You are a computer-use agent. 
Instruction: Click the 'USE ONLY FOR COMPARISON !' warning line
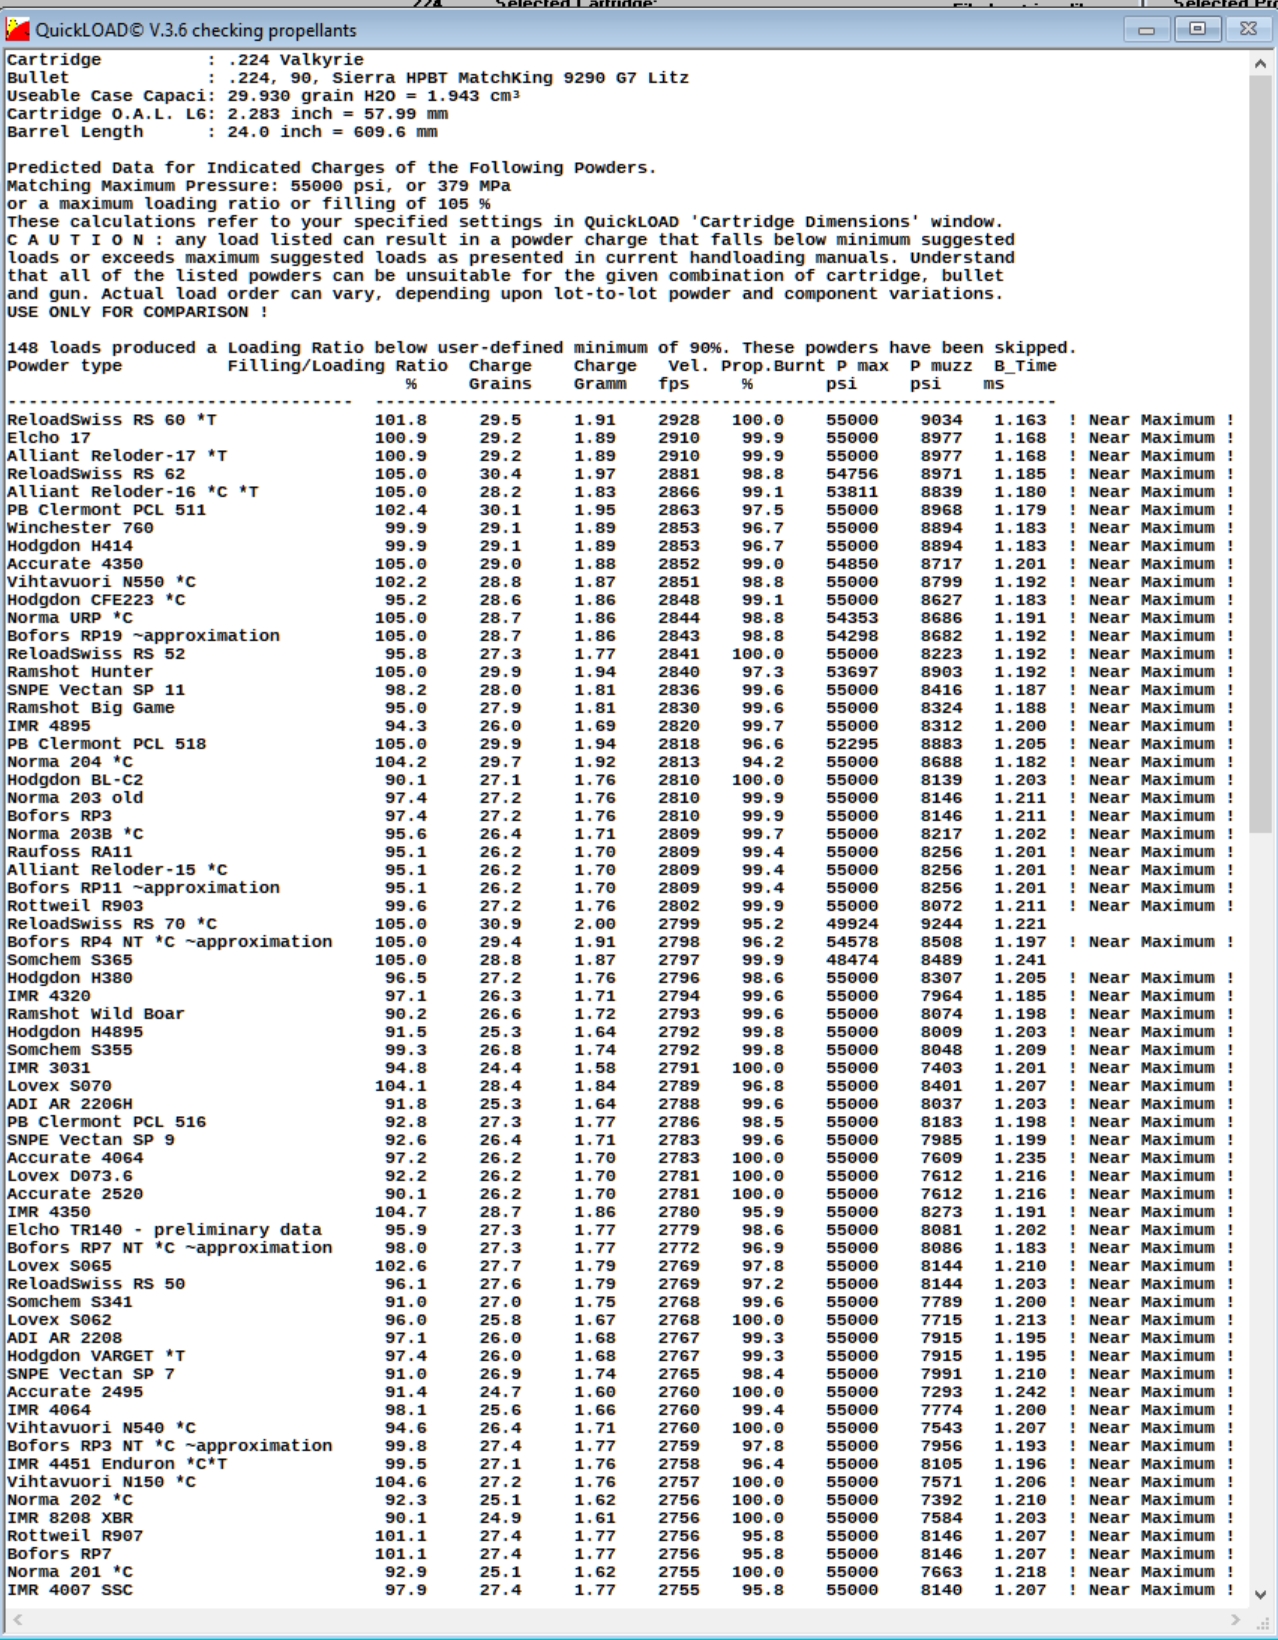137,312
